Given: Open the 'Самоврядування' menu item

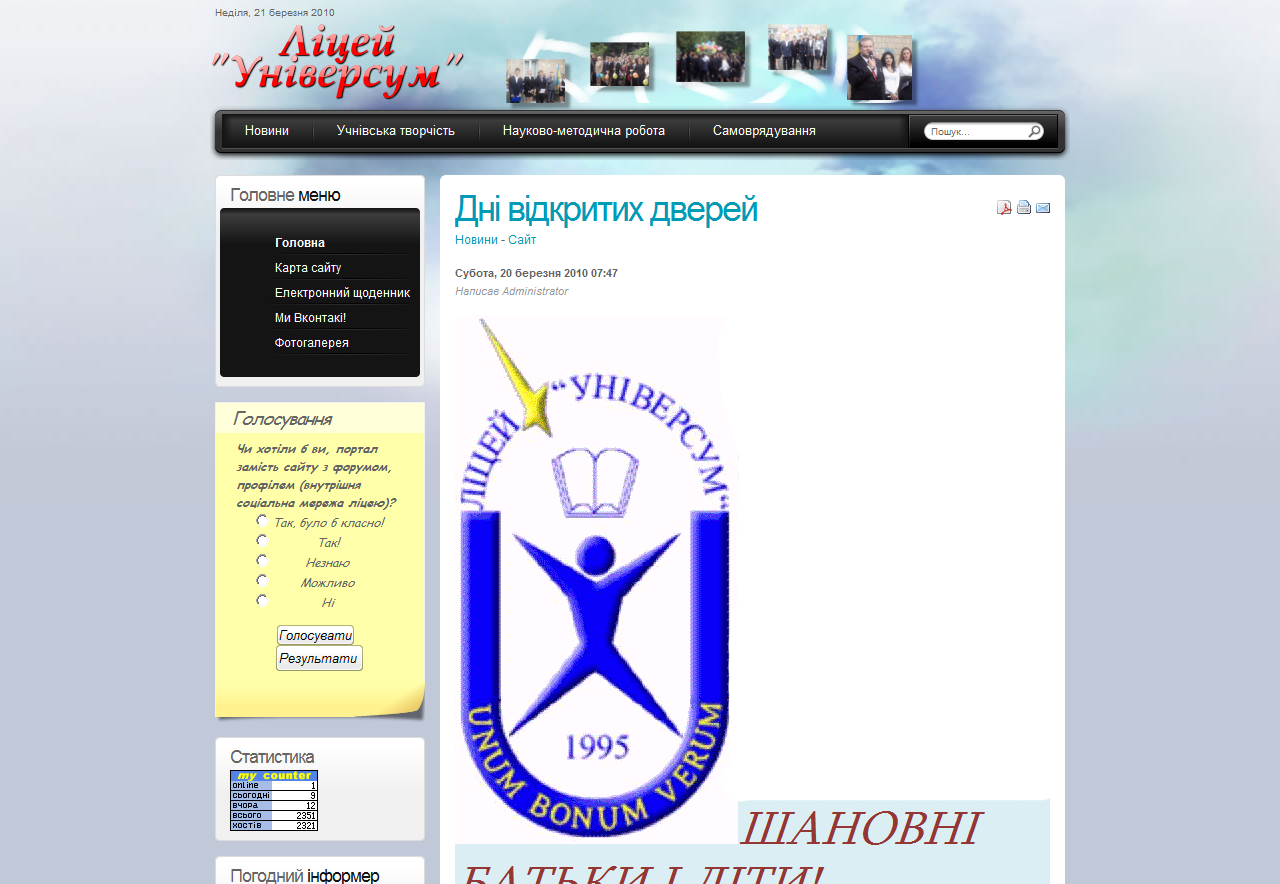Looking at the screenshot, I should pos(763,130).
